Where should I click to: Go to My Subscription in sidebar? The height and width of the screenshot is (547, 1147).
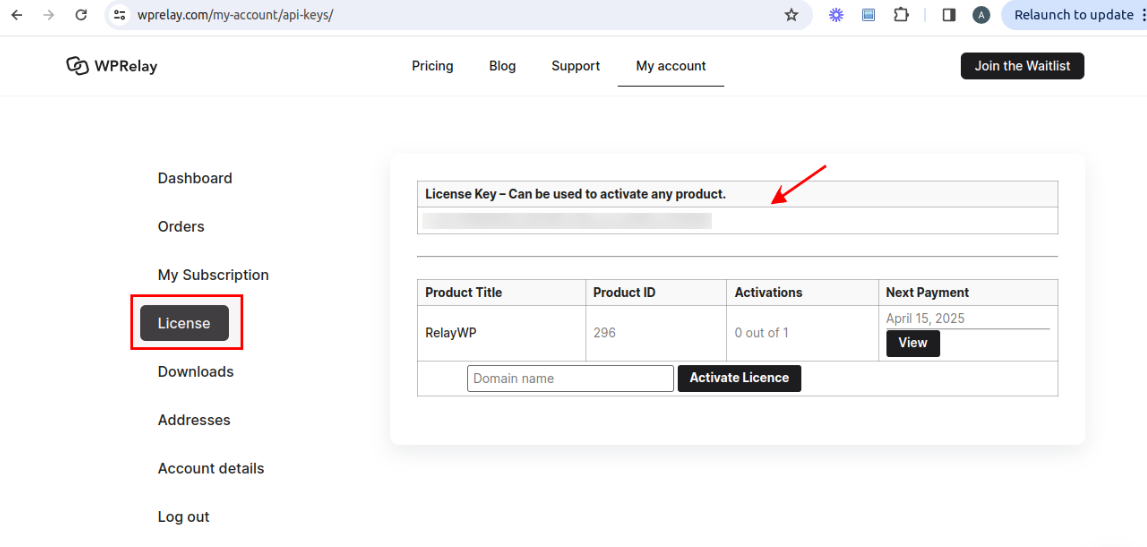[213, 275]
